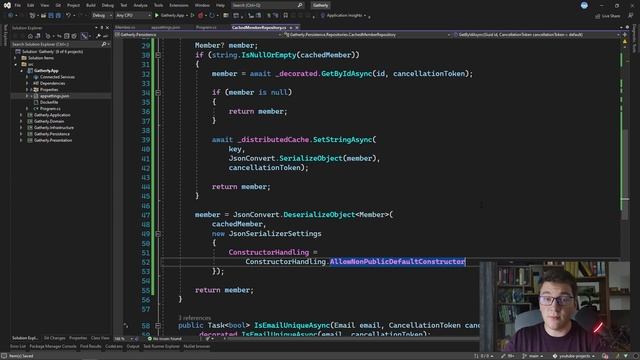The width and height of the screenshot is (640, 360).
Task: Click the screwdriver quick action icon near line 58
Action: click(126, 325)
